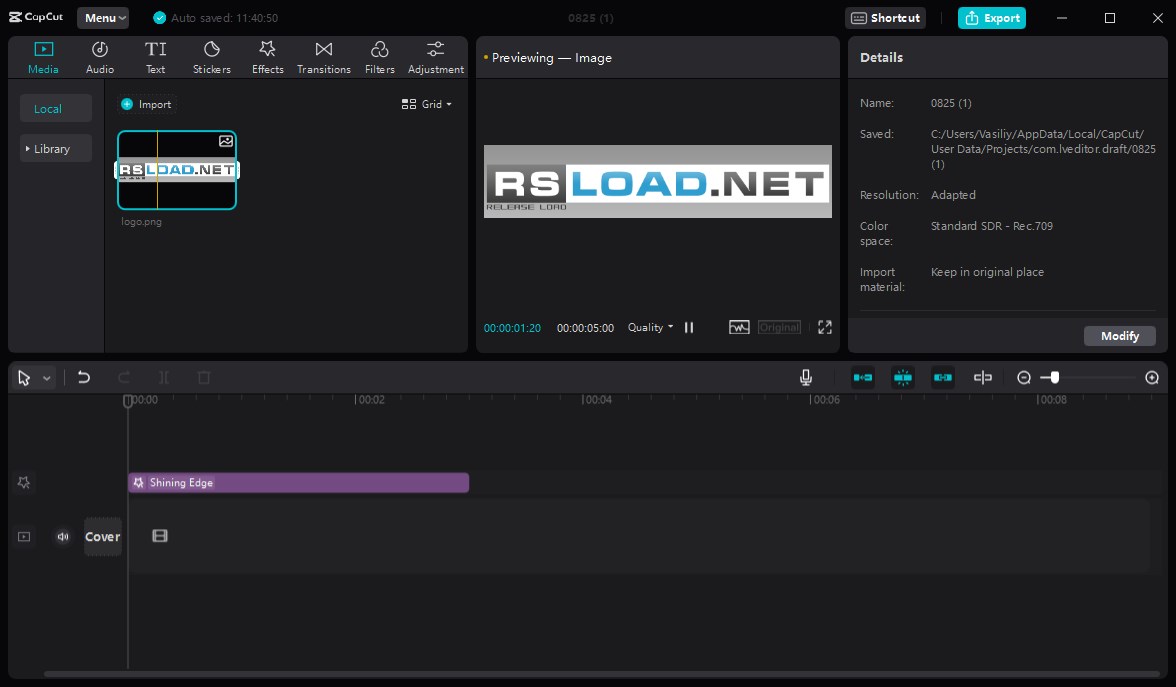
Task: Click the zoom in timeline plus icon
Action: coord(1152,377)
